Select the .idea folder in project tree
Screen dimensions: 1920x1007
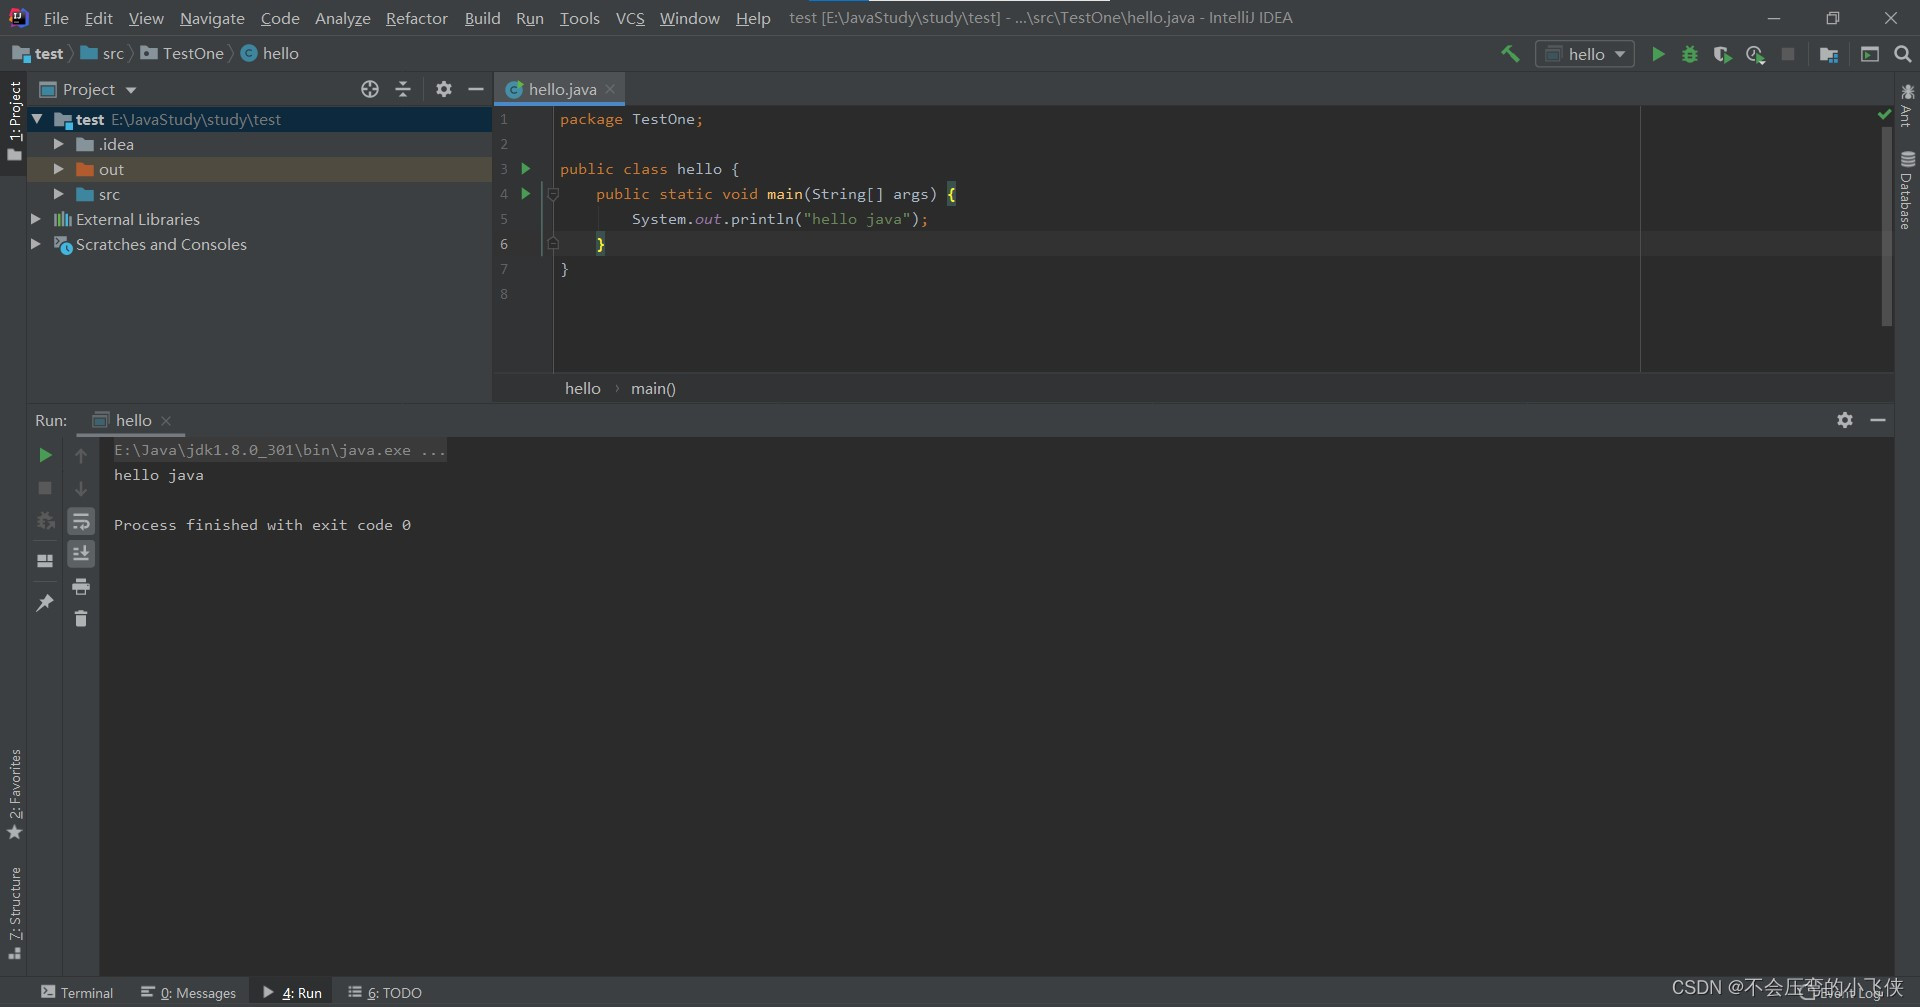pyautogui.click(x=259, y=144)
